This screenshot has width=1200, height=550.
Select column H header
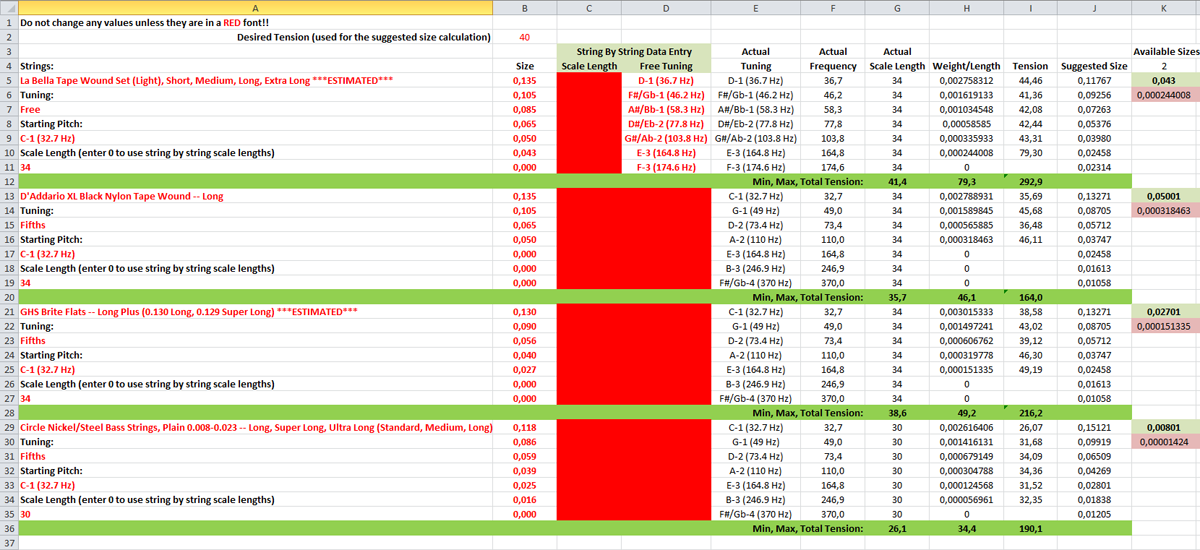tap(966, 7)
